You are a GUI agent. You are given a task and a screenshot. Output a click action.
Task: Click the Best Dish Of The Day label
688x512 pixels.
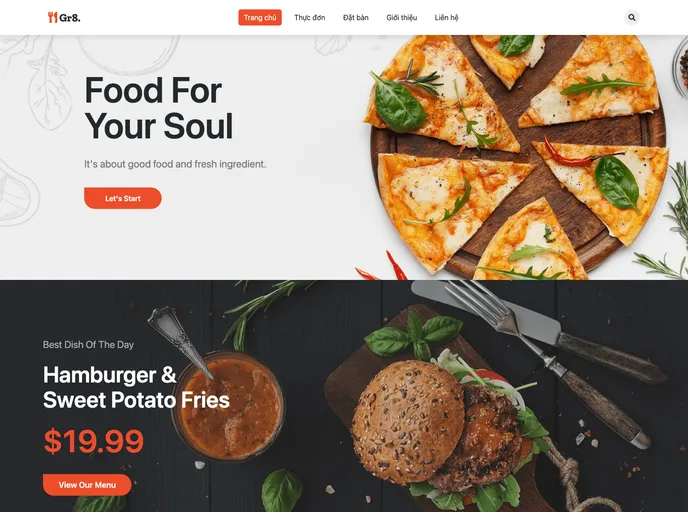click(x=88, y=345)
